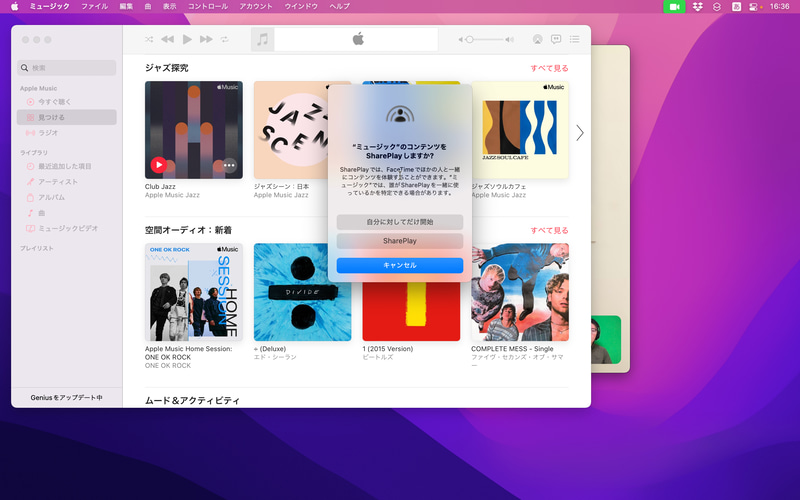Open the 曲 menu in the menu bar
This screenshot has height=500, width=800.
148,6
